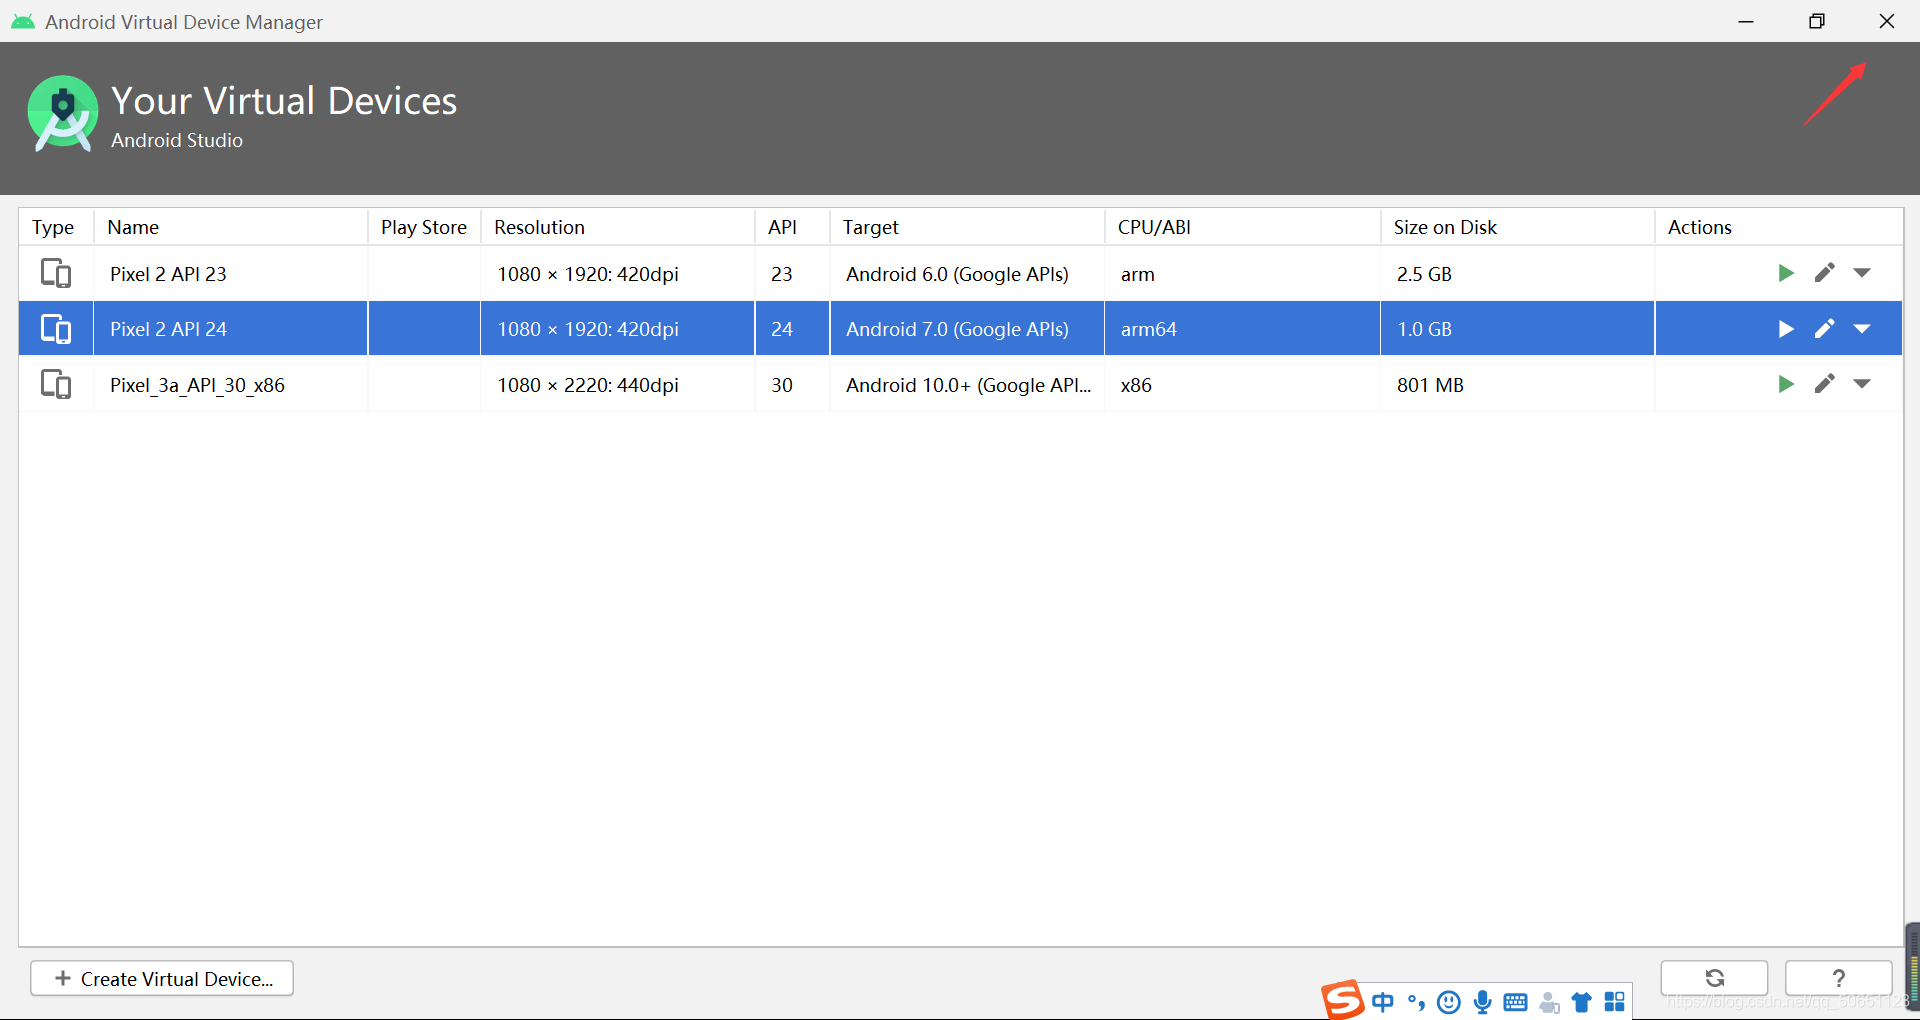Select the Pixel 2 API 23 name cell

point(231,273)
